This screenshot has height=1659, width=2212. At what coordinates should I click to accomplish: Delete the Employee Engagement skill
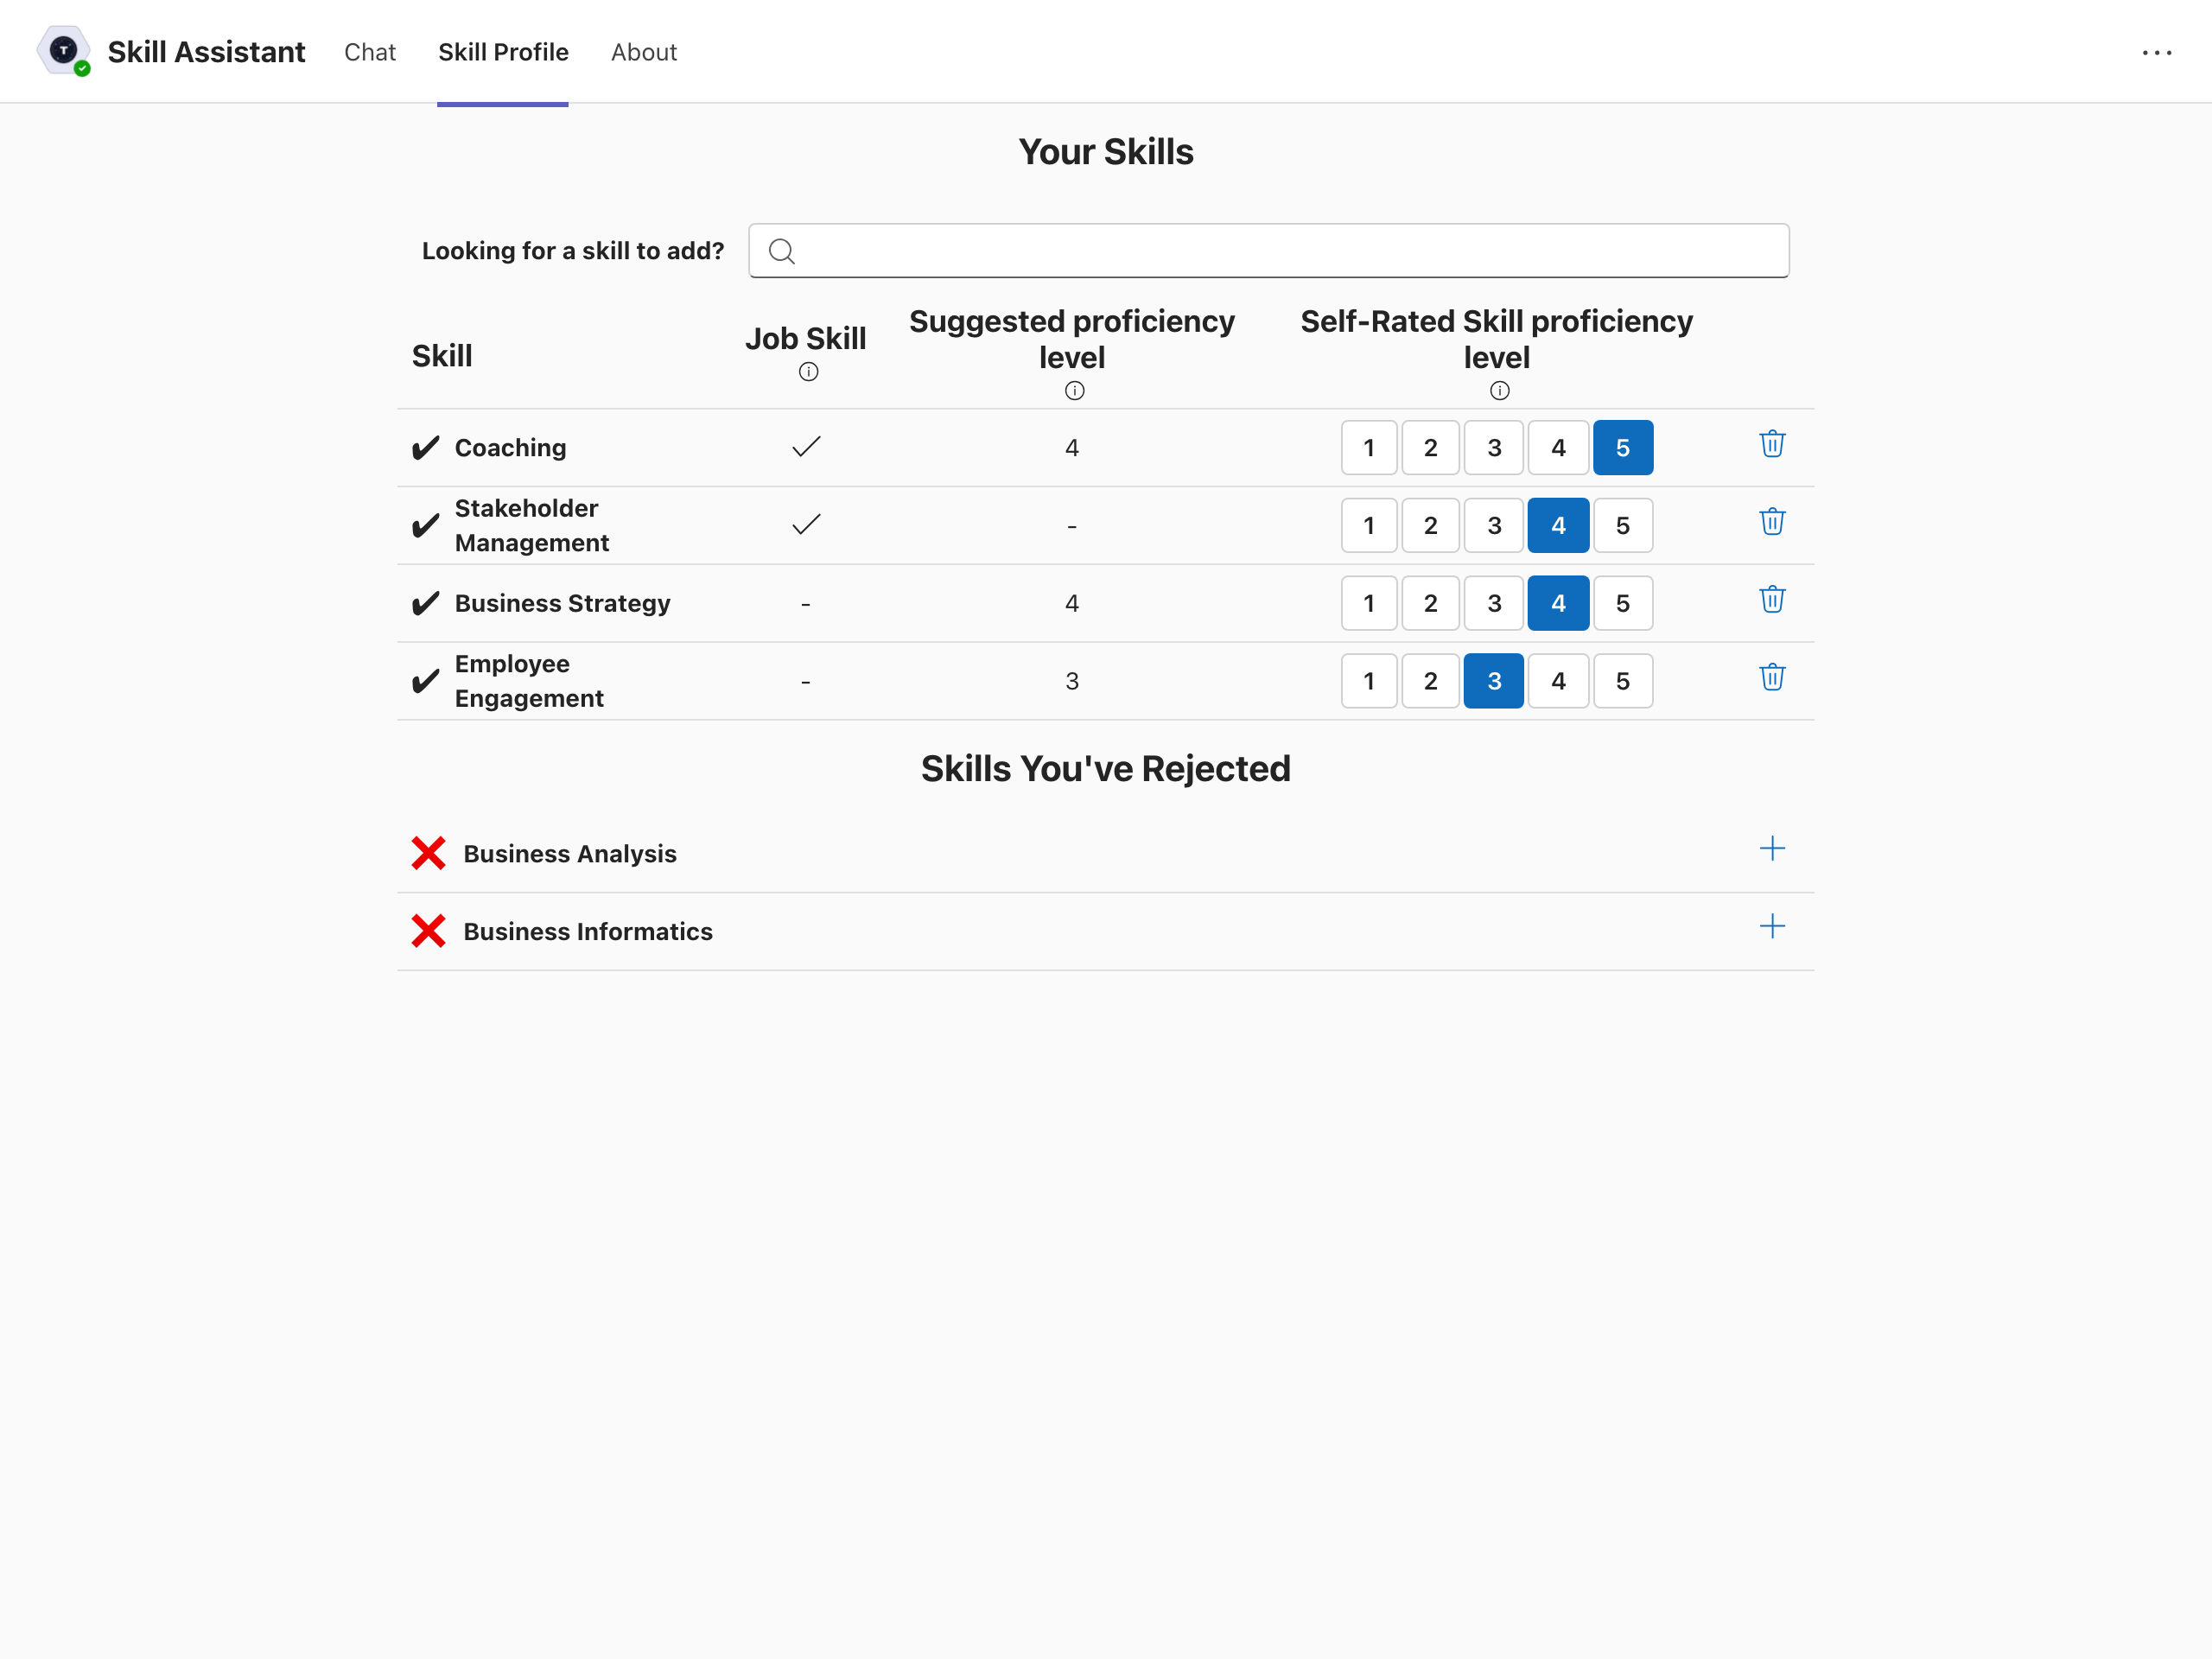point(1772,678)
